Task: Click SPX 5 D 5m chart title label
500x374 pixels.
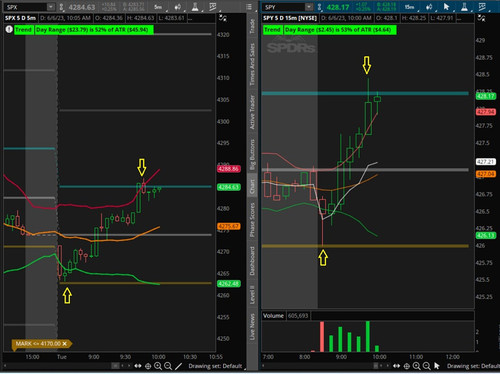Action: pyautogui.click(x=20, y=18)
